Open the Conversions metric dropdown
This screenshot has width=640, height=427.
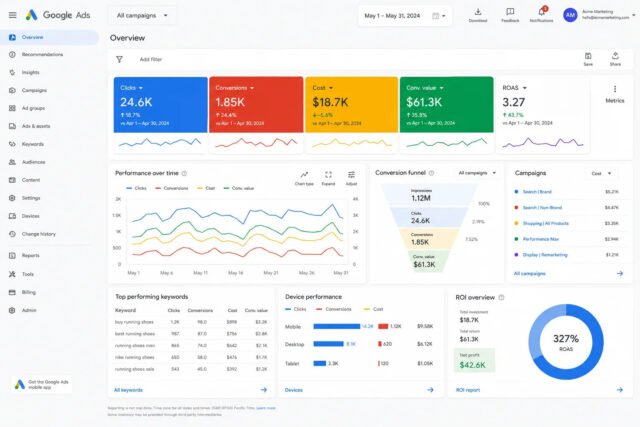(235, 88)
